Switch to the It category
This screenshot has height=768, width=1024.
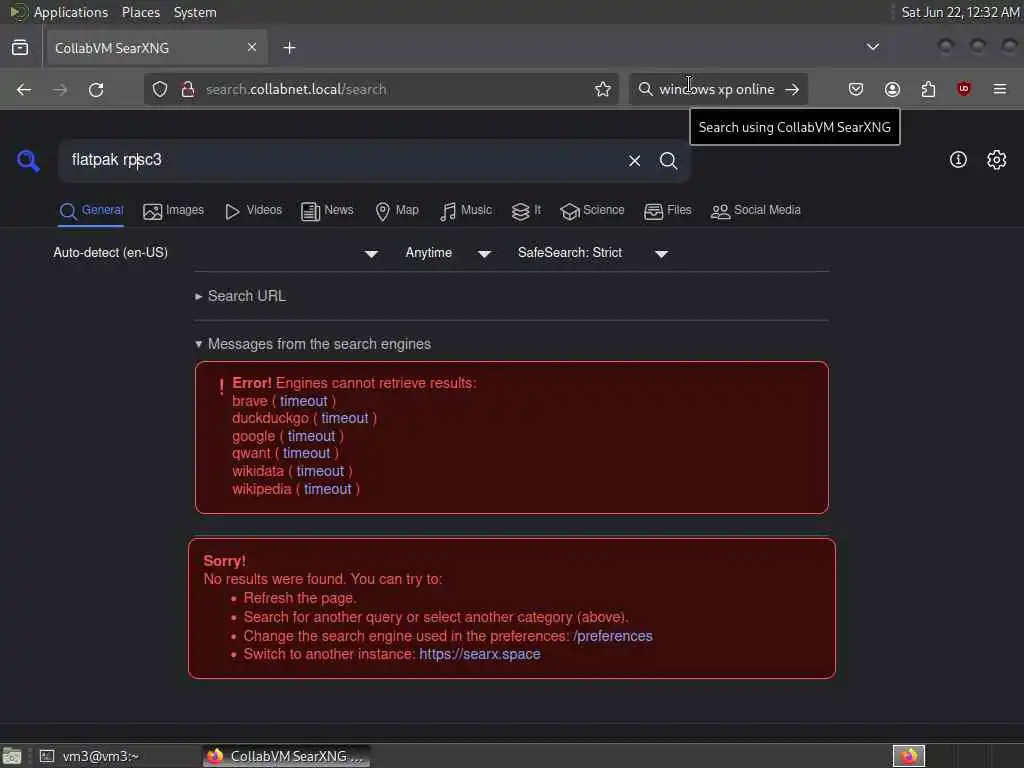[x=526, y=211]
